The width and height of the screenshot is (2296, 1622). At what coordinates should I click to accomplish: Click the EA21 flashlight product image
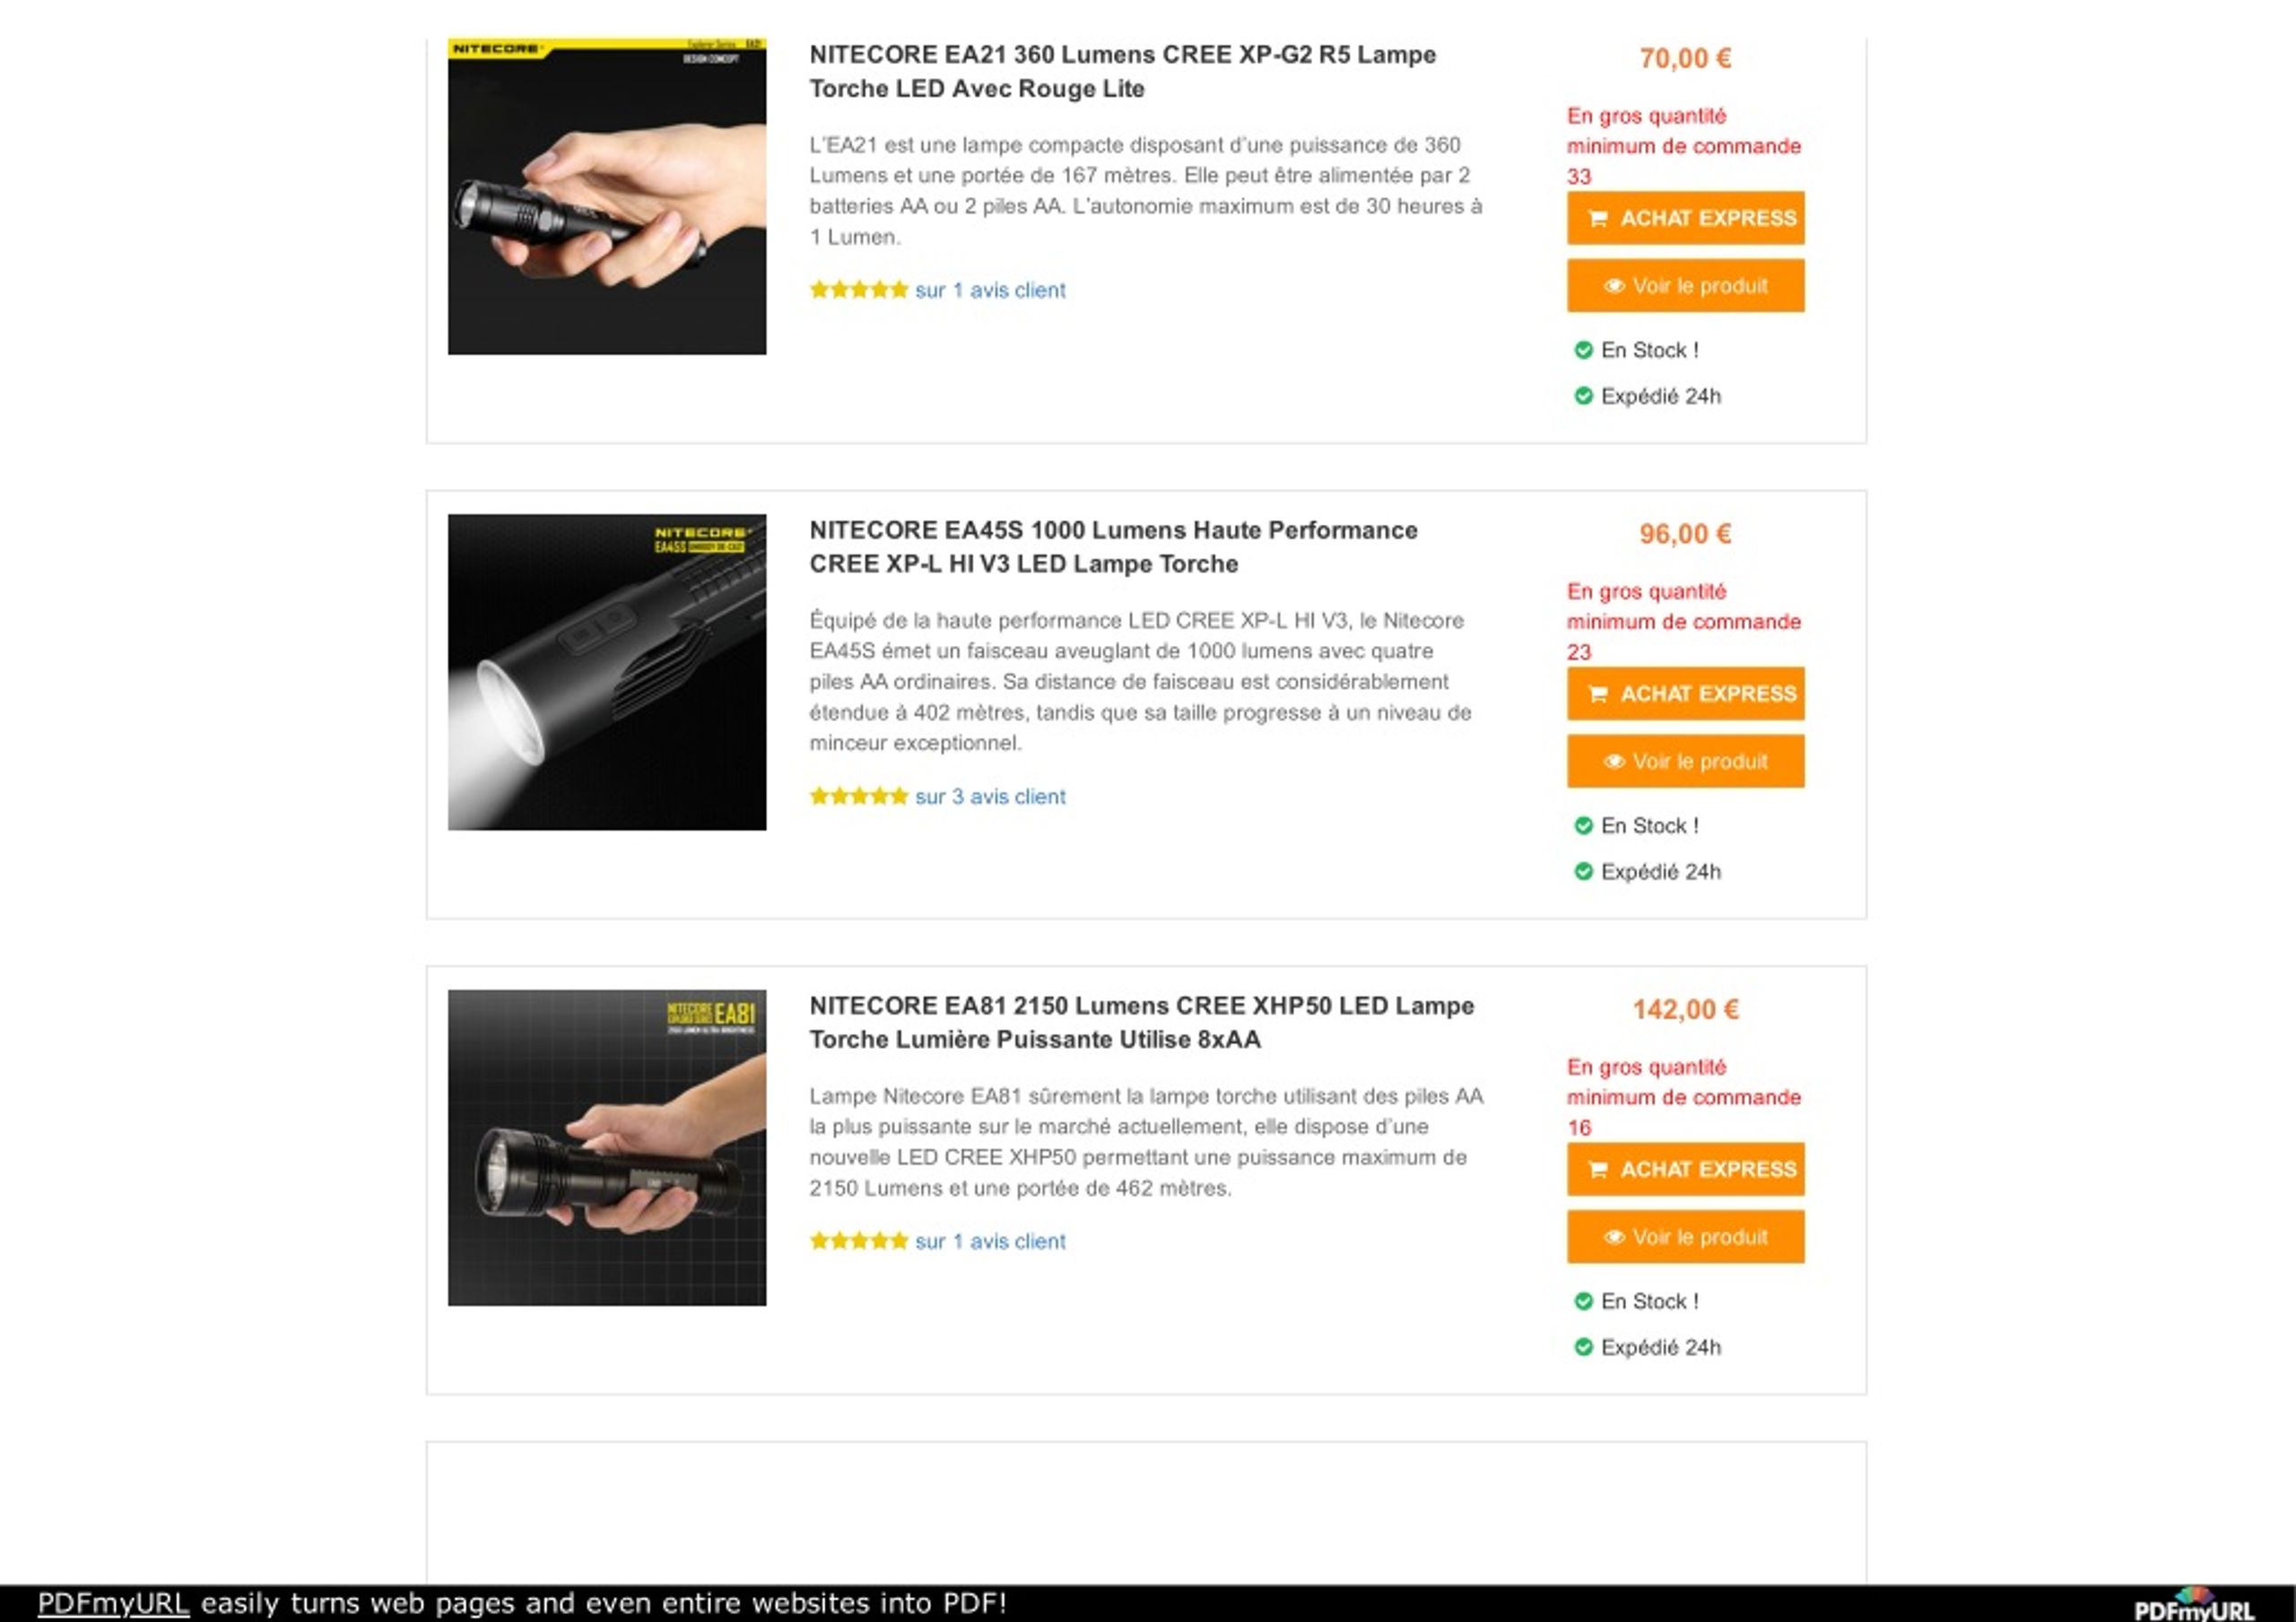pos(607,197)
